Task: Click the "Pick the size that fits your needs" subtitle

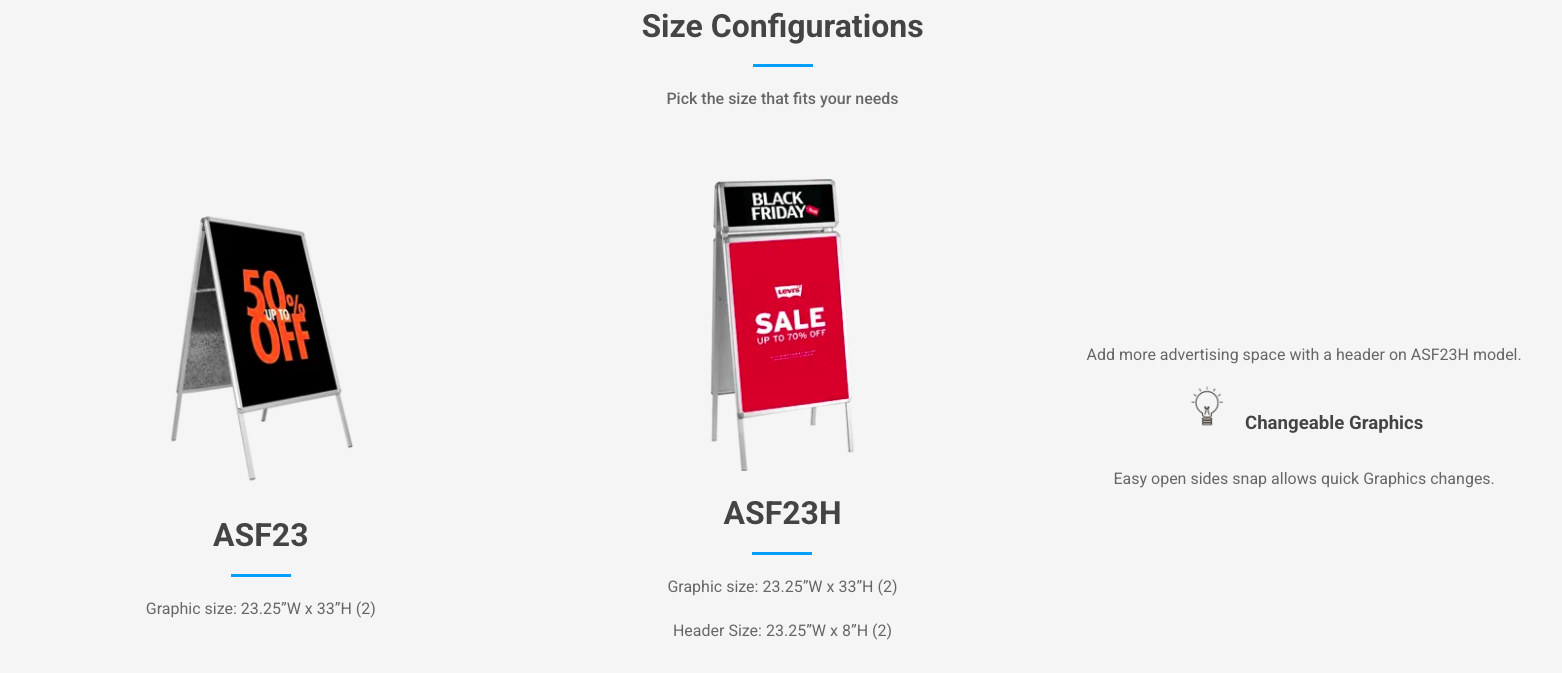Action: pos(782,99)
